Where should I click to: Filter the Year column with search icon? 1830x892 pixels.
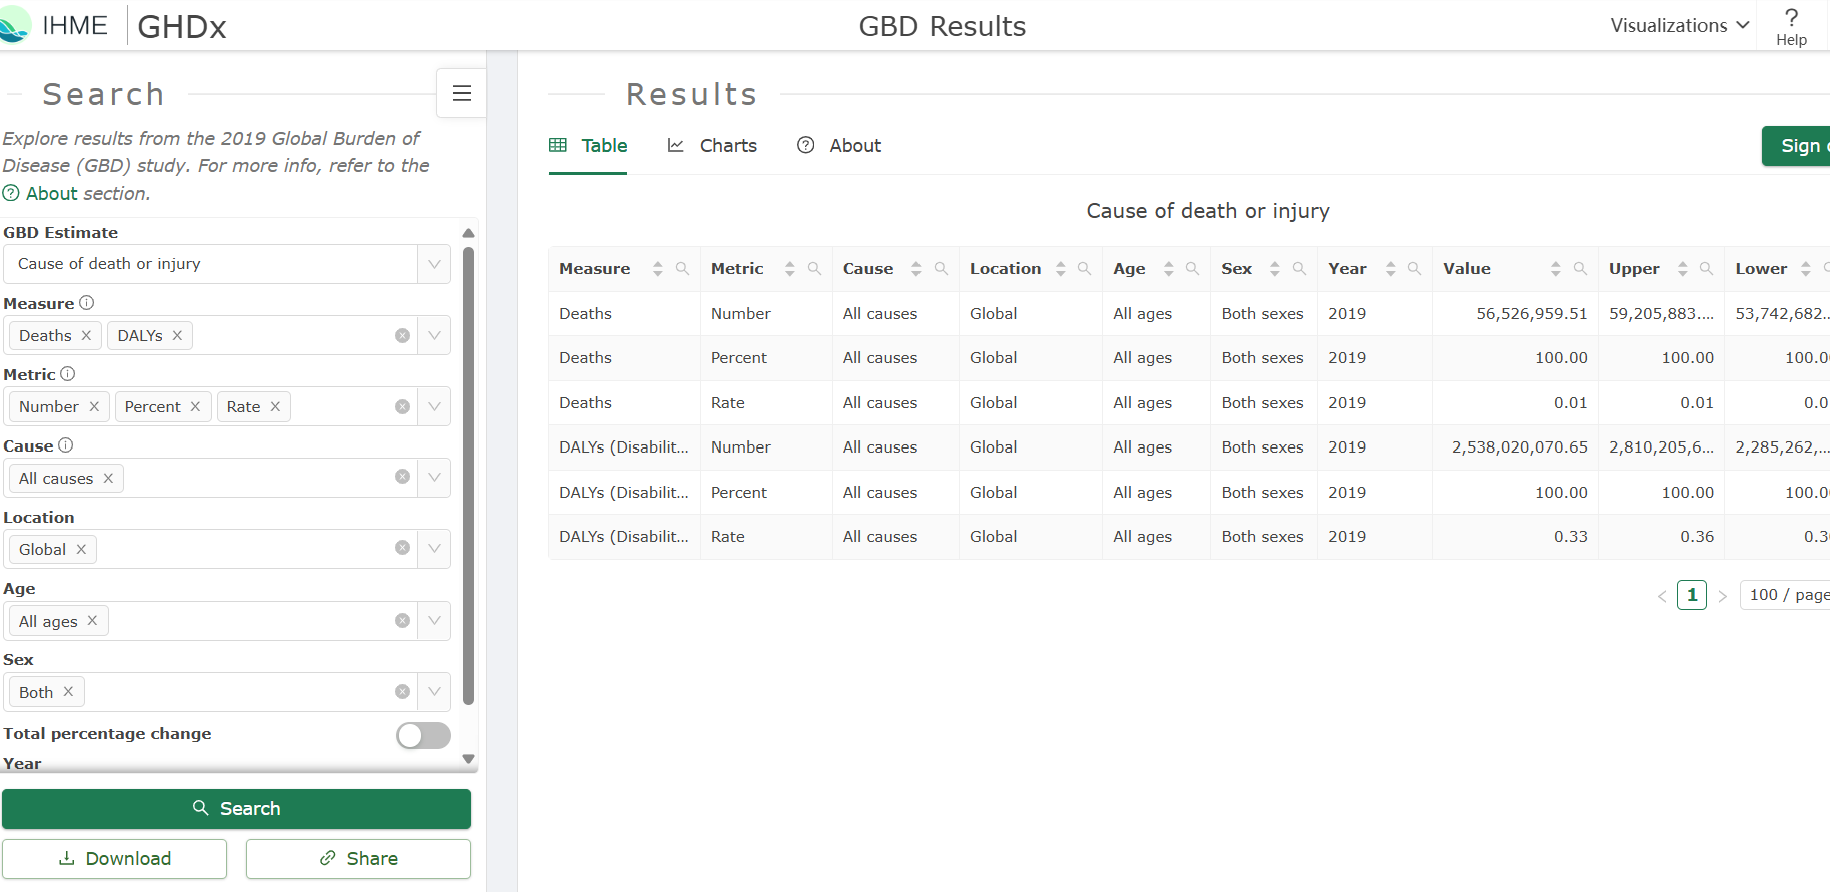[x=1414, y=268]
